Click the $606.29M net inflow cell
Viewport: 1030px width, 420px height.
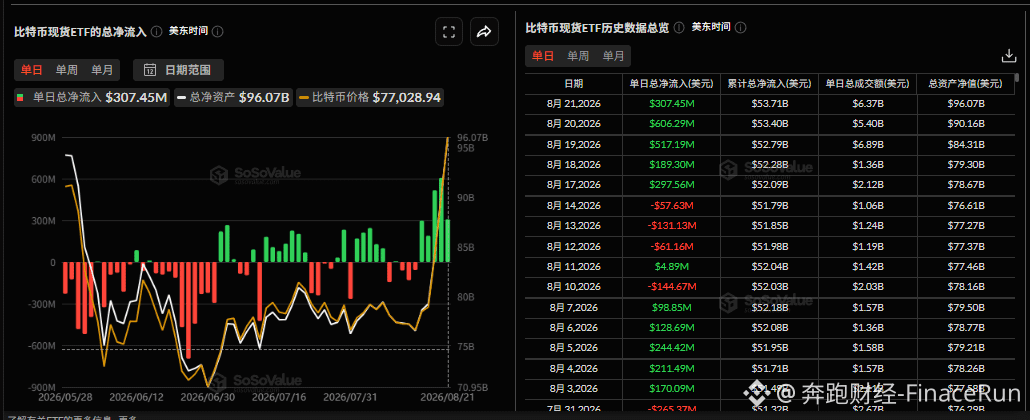(671, 124)
